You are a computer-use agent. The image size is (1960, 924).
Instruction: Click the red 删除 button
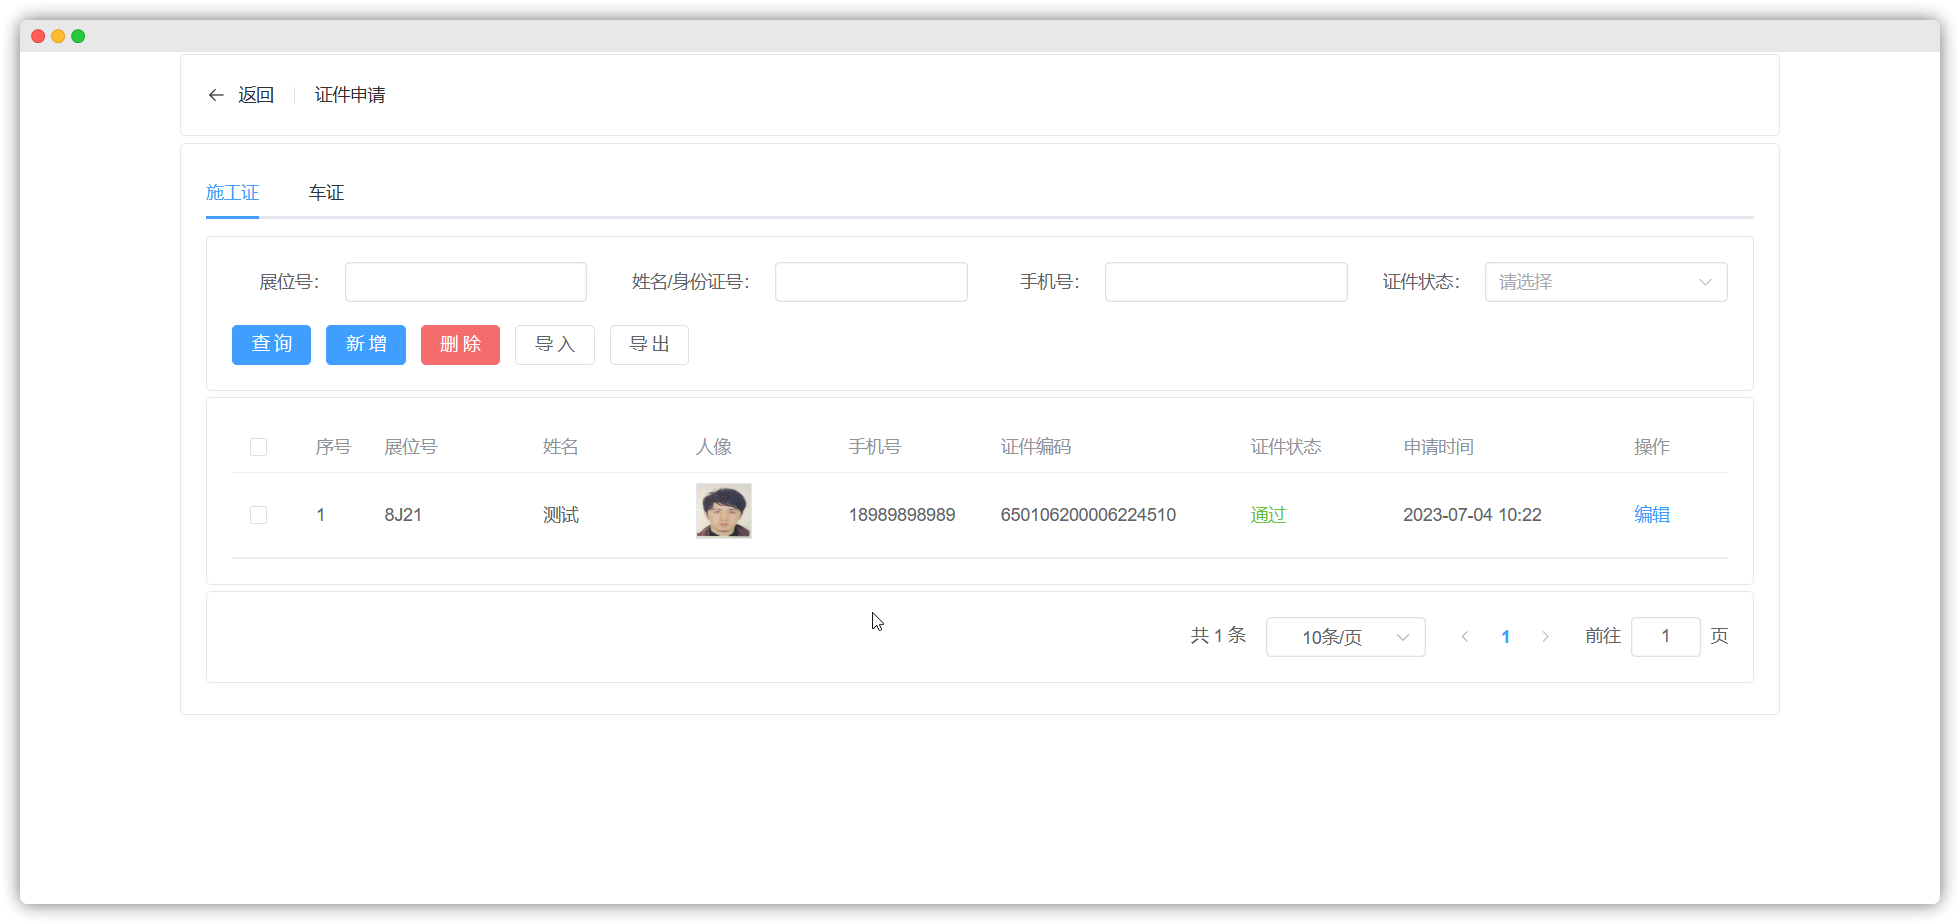click(x=460, y=345)
